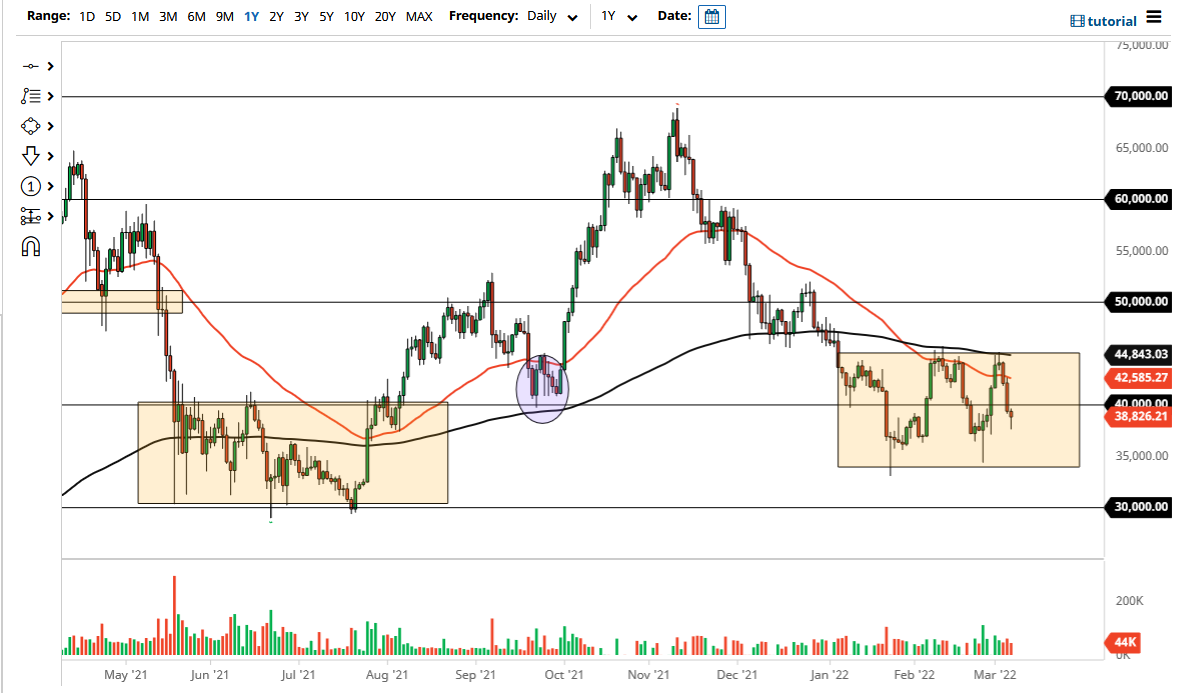
Task: Pick the arrow marker drawing tool
Action: (x=30, y=156)
